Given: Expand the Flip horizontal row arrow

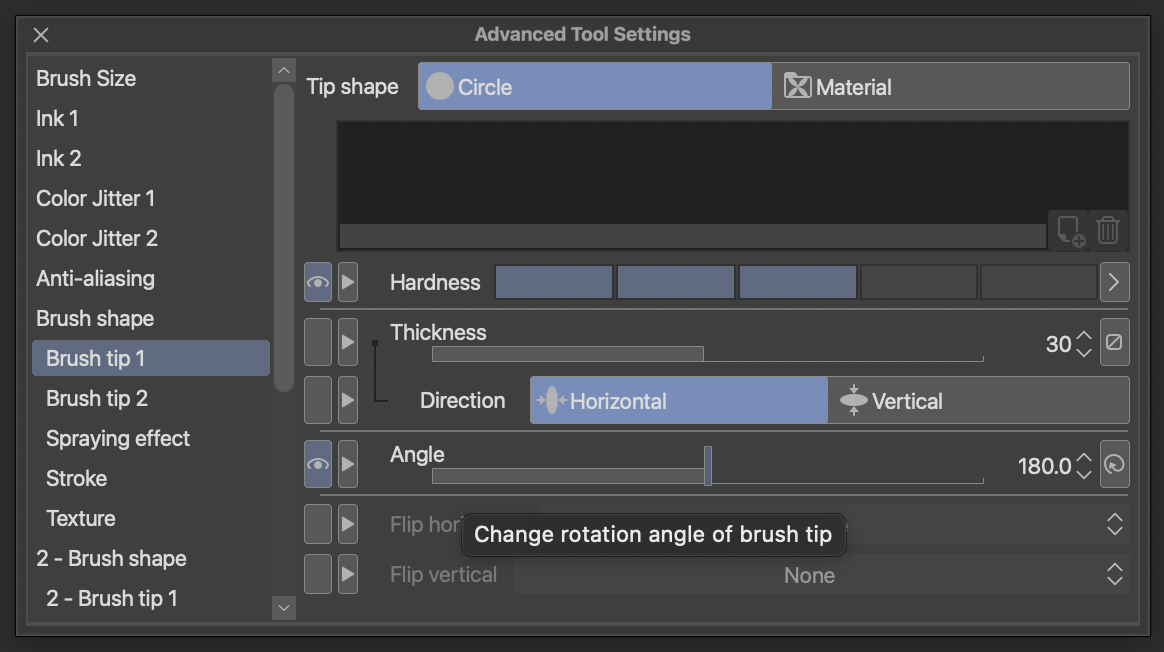Looking at the screenshot, I should (348, 524).
